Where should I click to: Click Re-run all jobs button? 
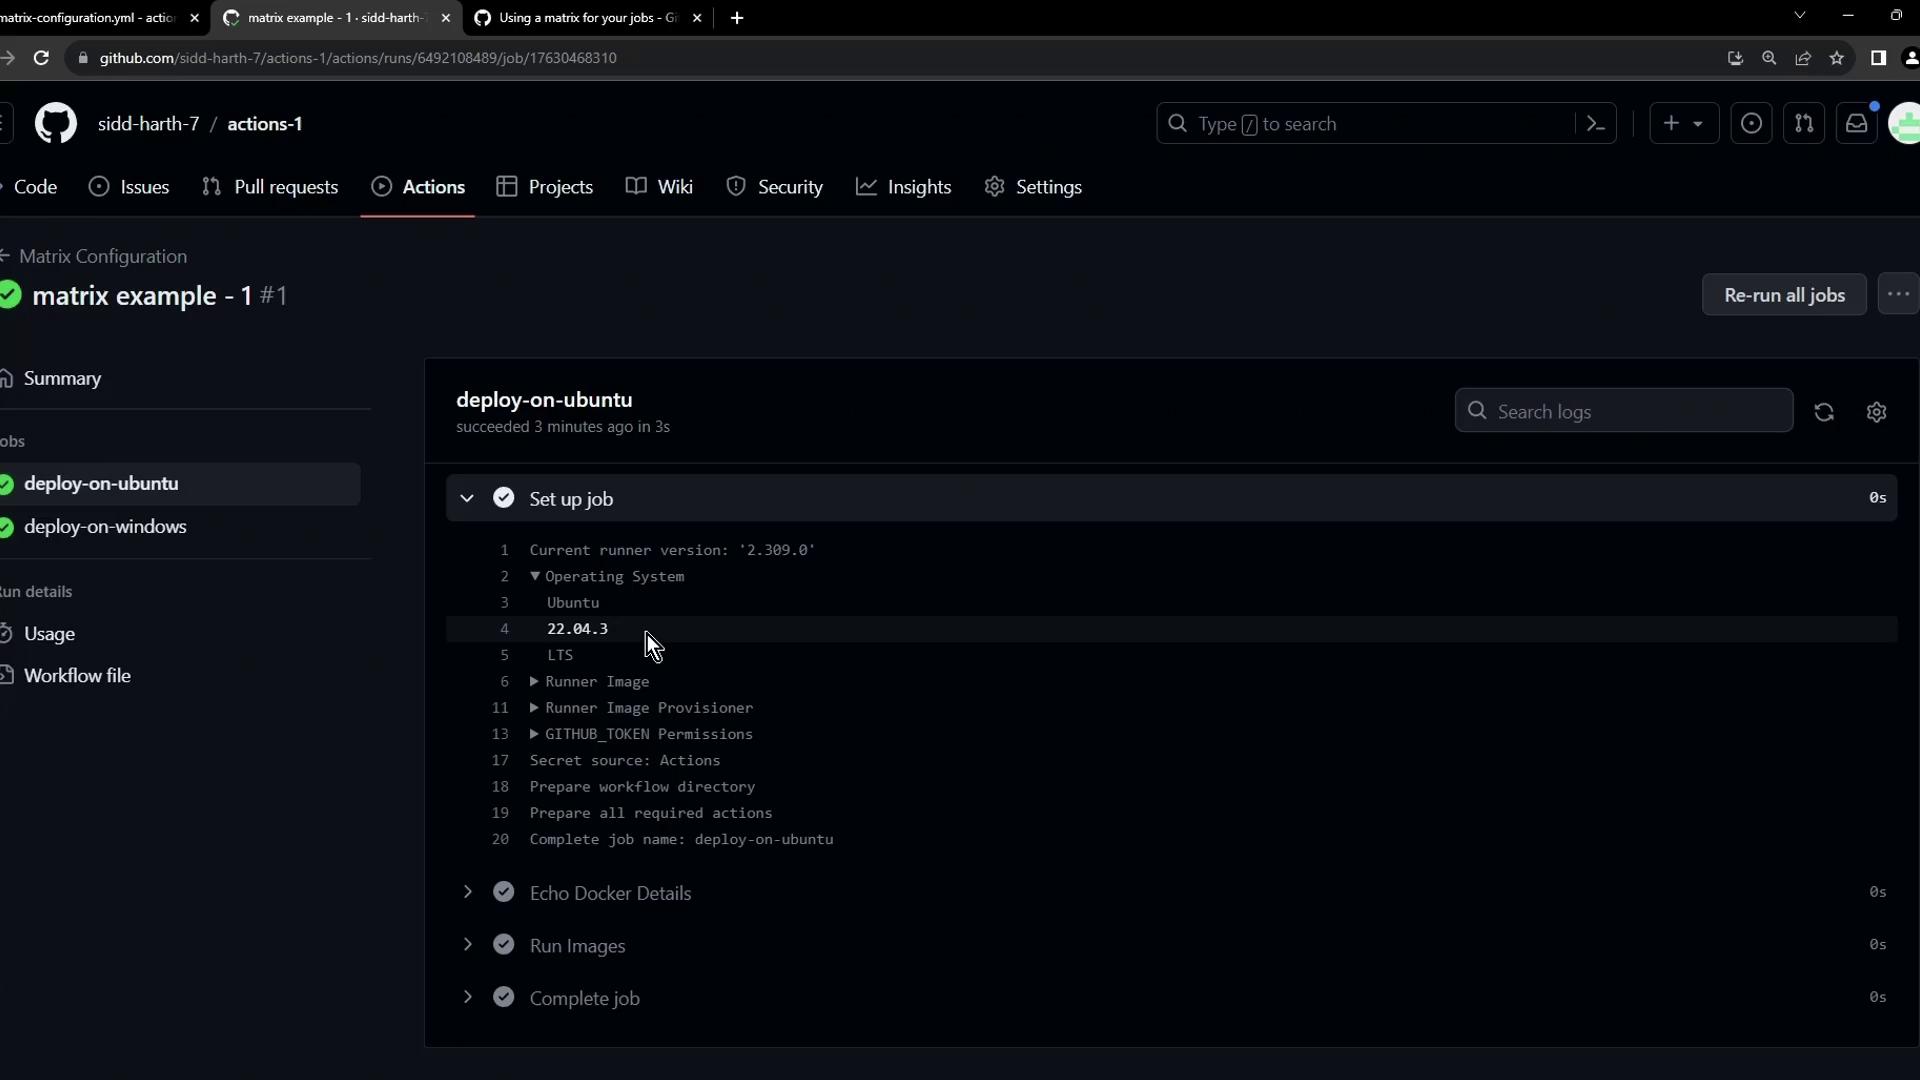(1784, 295)
